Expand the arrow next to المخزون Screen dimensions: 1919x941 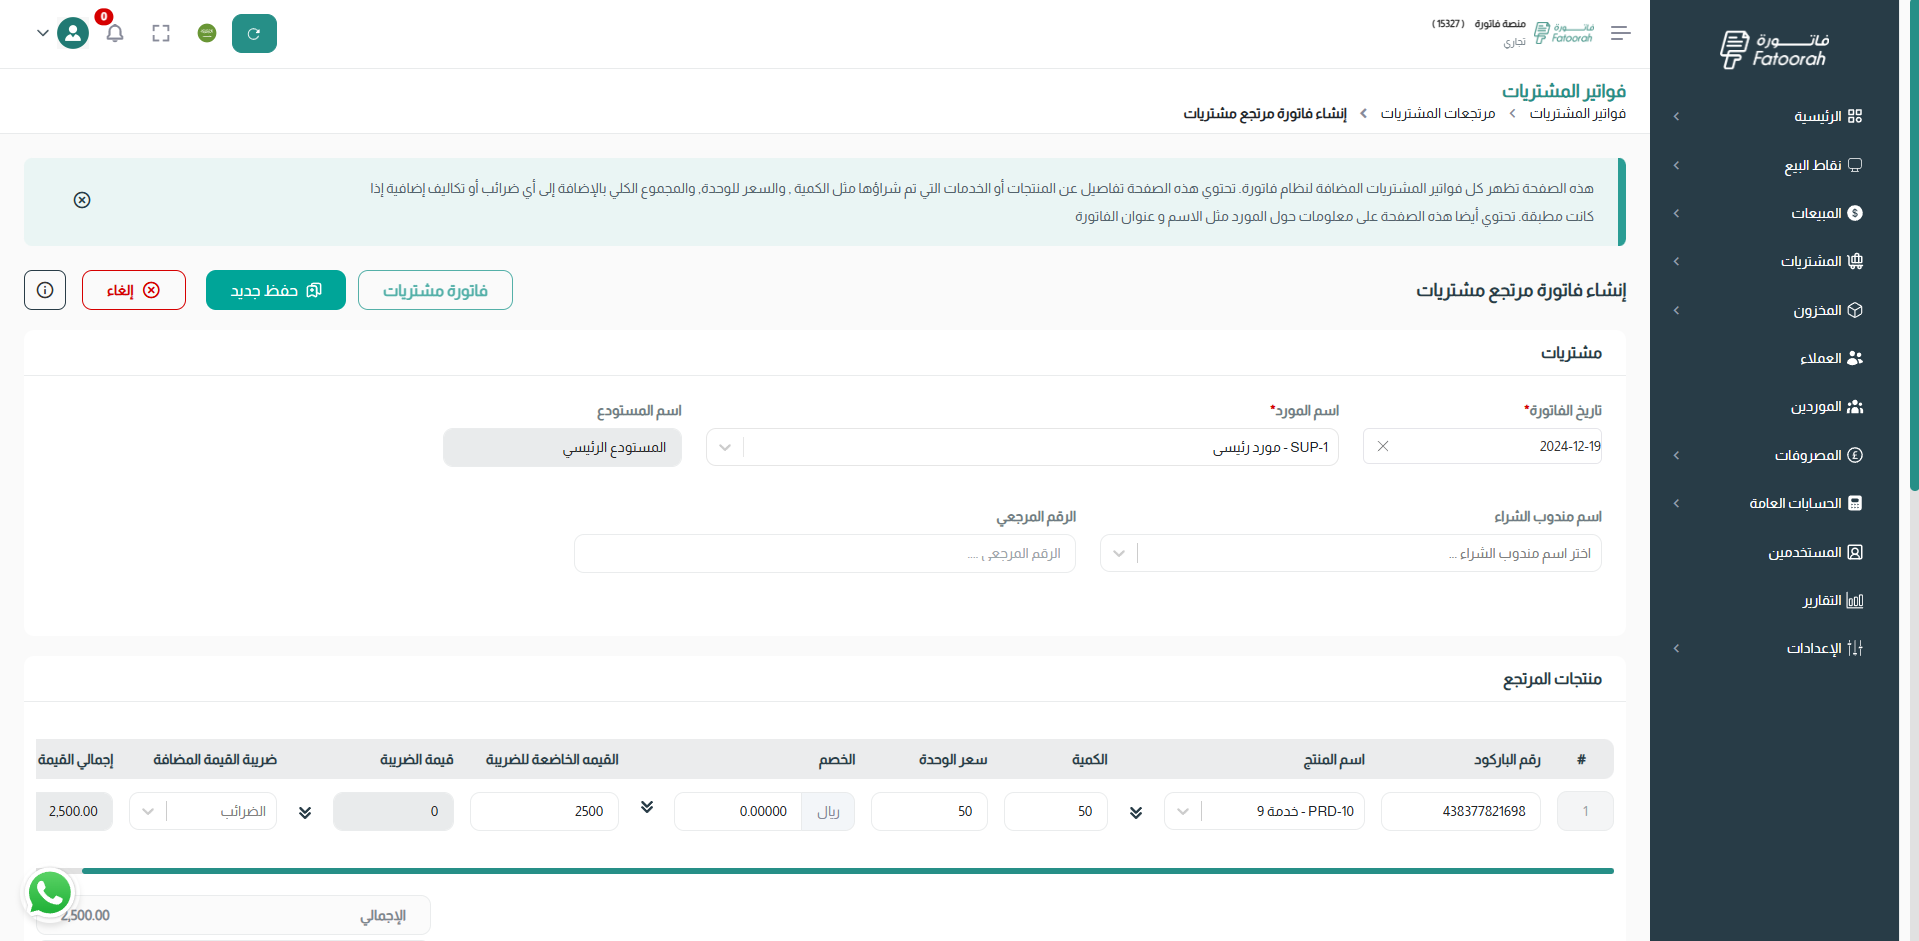[1676, 310]
